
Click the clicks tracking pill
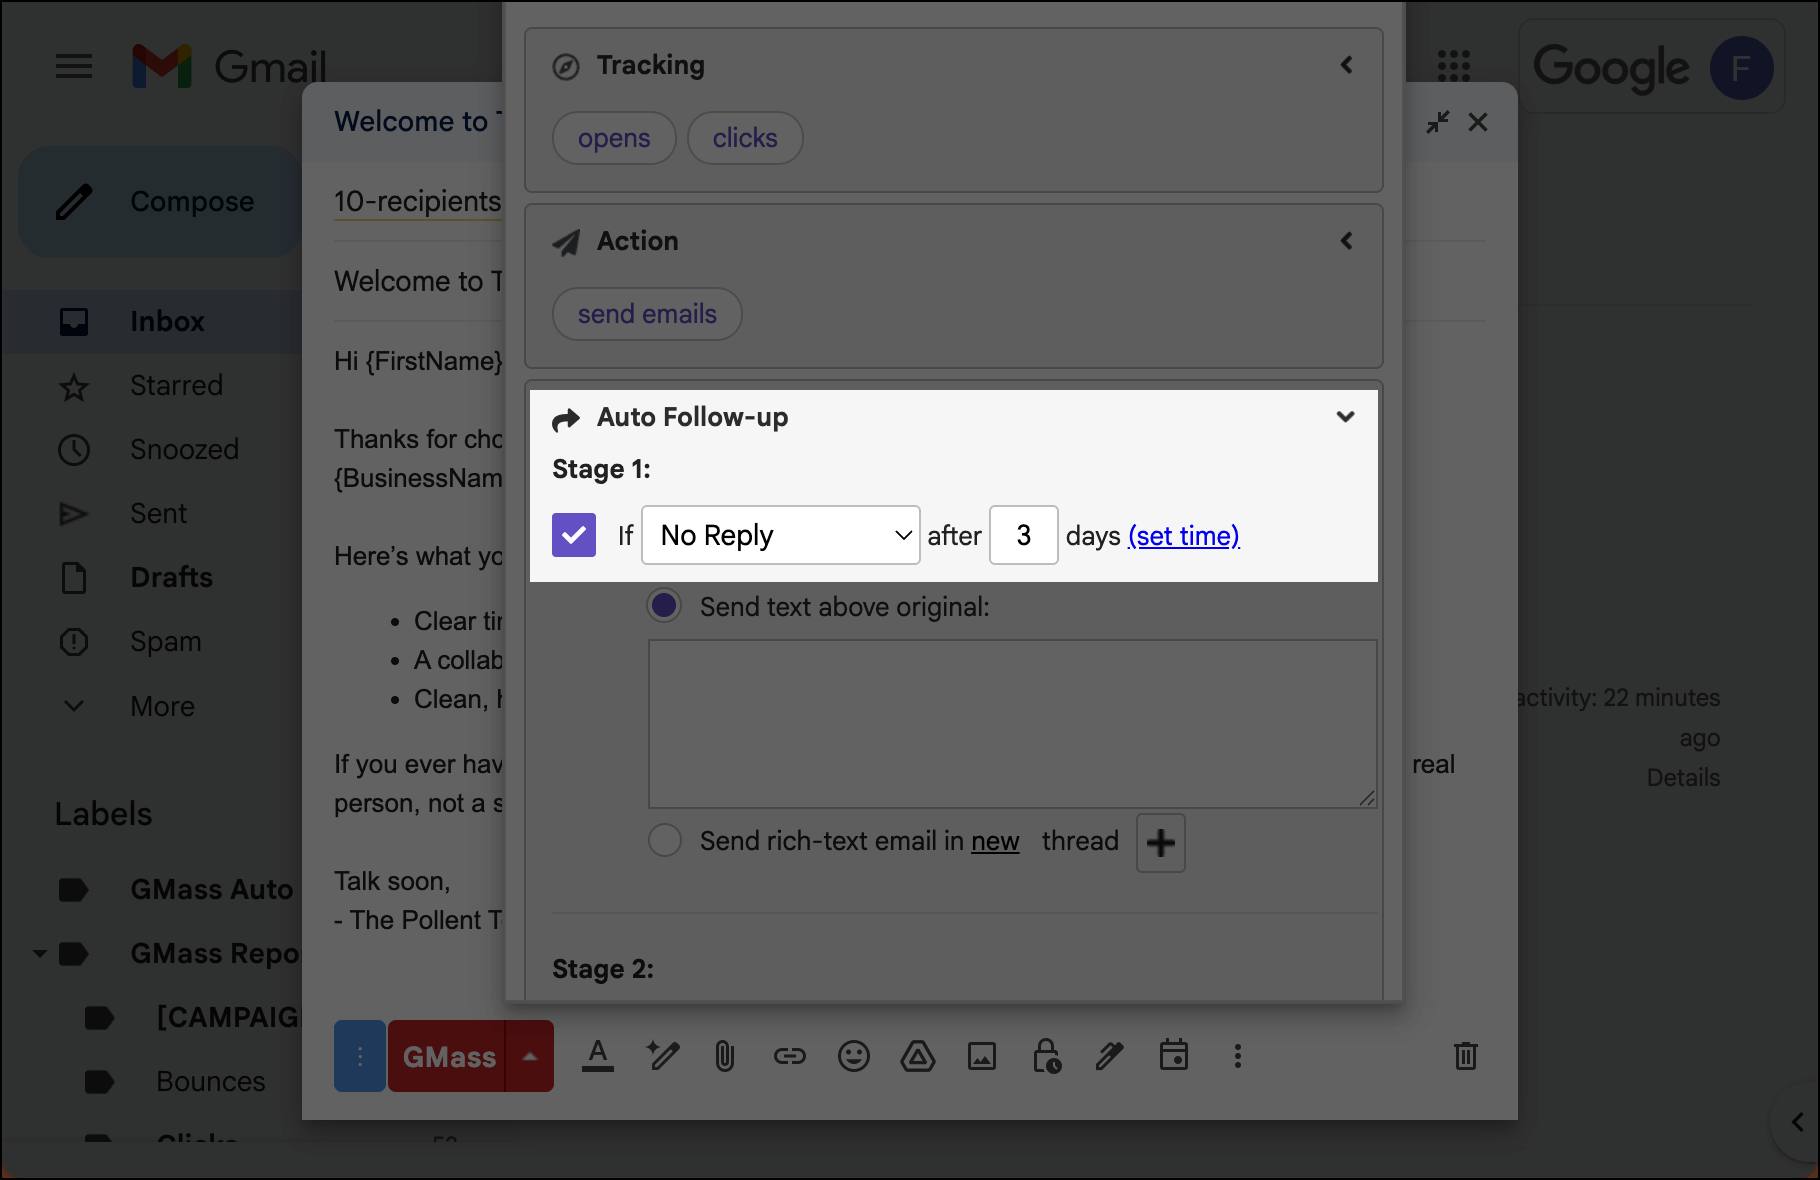point(745,138)
